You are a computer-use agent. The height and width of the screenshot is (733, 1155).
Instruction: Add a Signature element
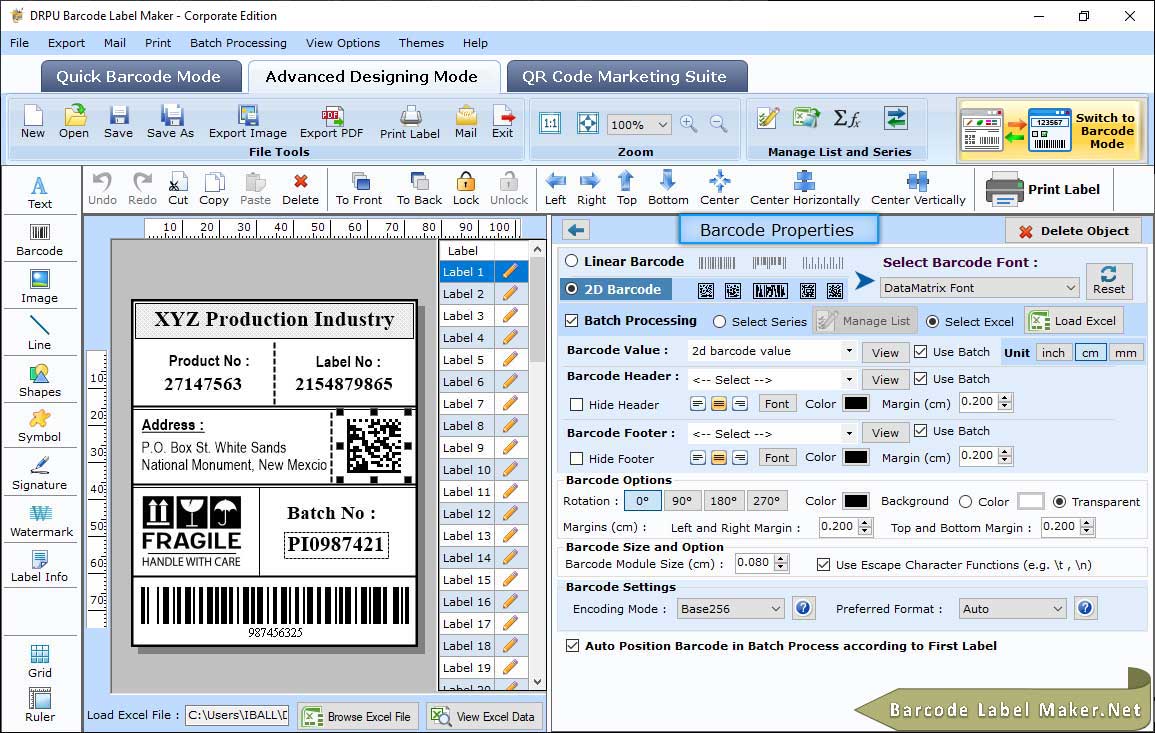40,474
